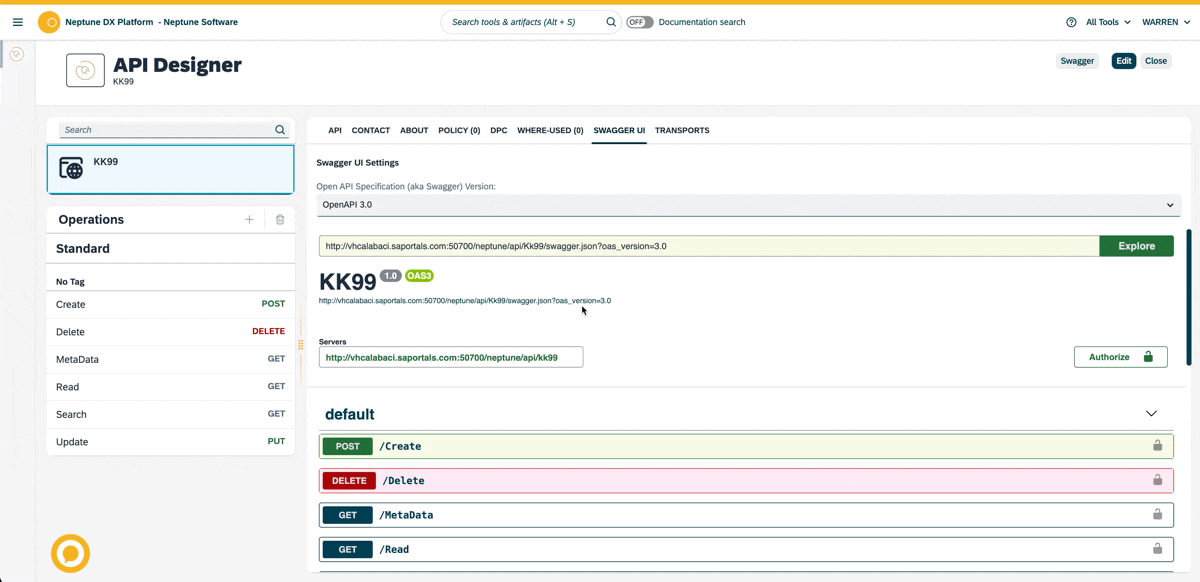This screenshot has width=1200, height=582.
Task: Click the API list Search field
Action: [x=165, y=130]
